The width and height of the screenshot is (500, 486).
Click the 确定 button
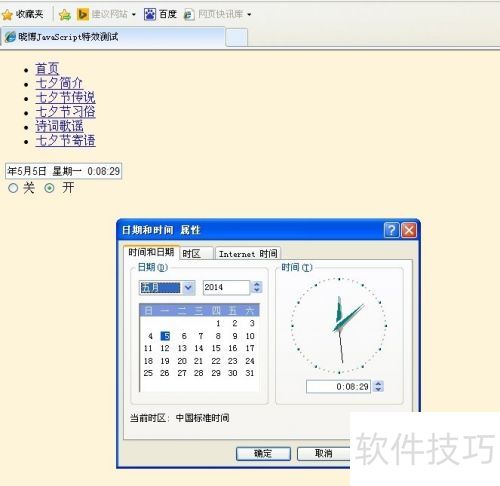pos(263,454)
